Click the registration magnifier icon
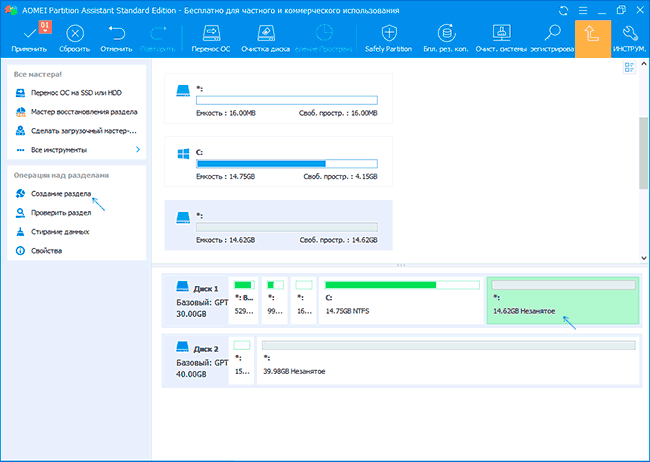This screenshot has height=462, width=650. click(553, 33)
